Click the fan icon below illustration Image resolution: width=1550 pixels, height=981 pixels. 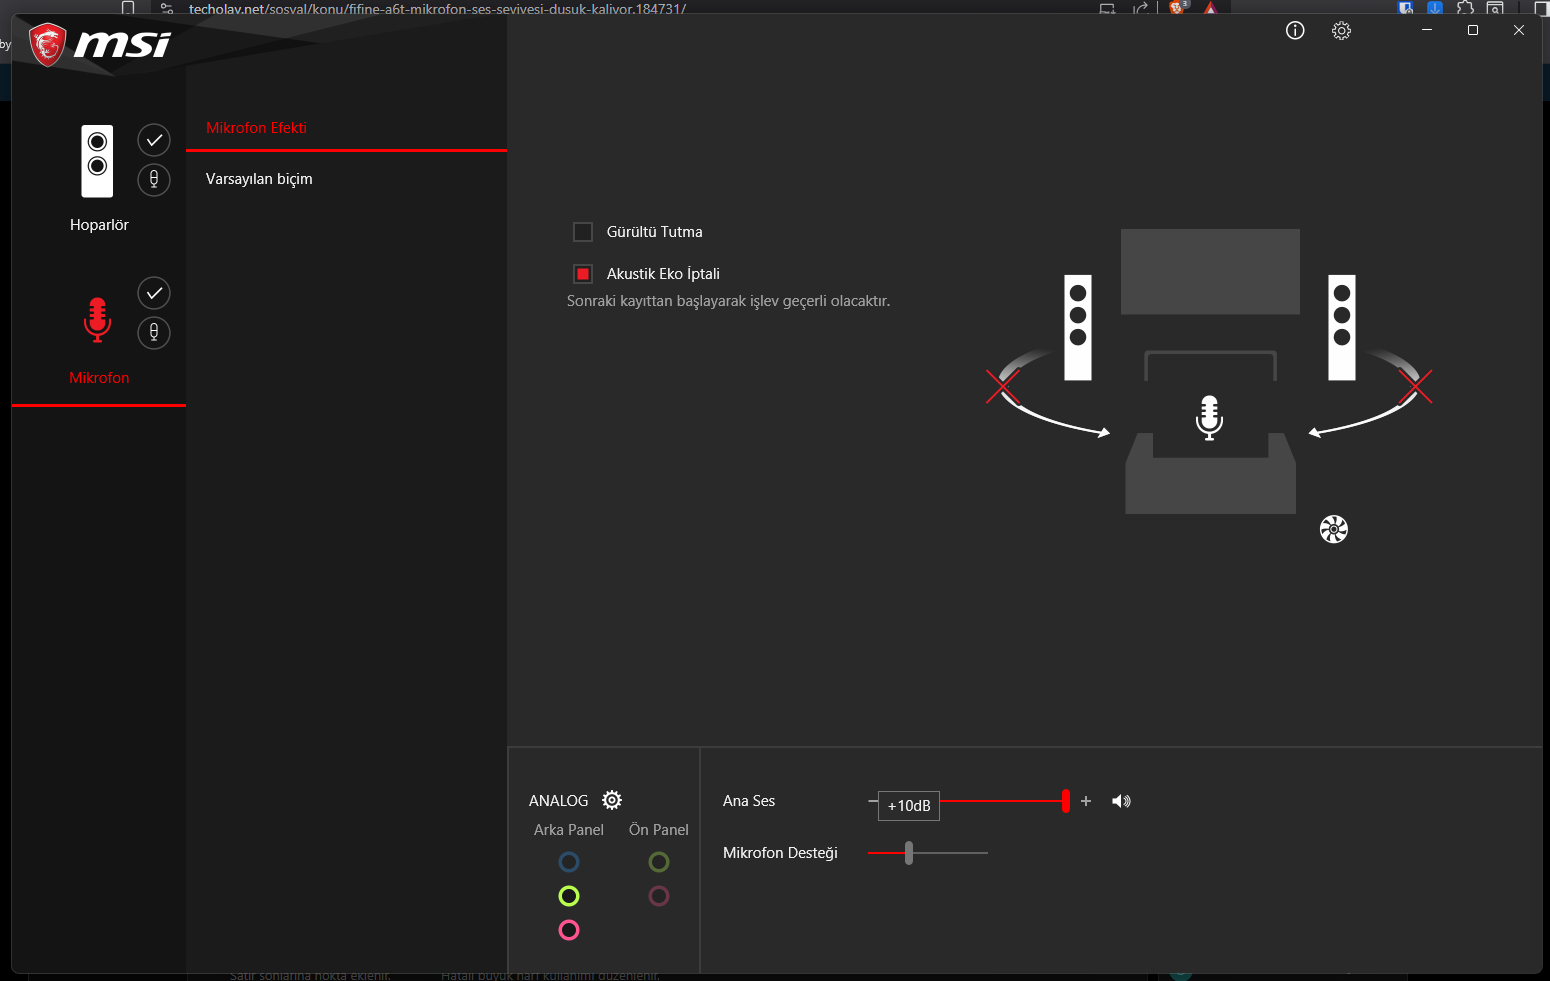point(1334,529)
